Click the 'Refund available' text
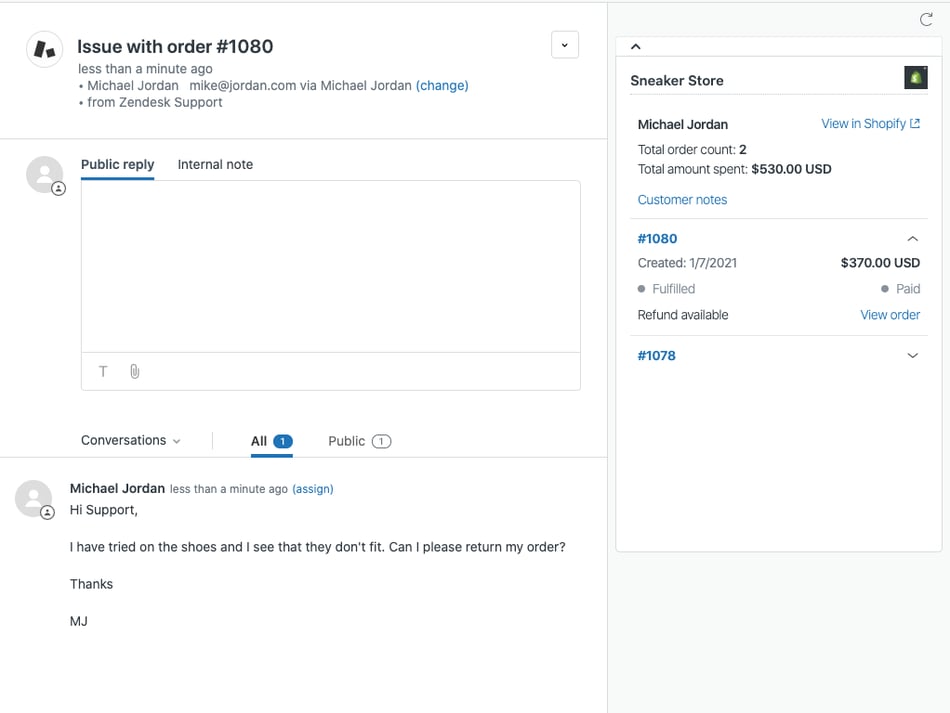 [x=683, y=315]
